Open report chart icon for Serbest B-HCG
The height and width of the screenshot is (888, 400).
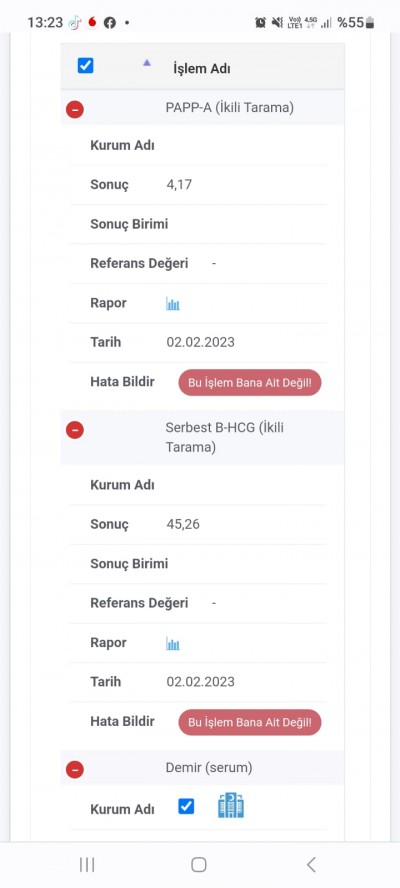[x=173, y=644]
